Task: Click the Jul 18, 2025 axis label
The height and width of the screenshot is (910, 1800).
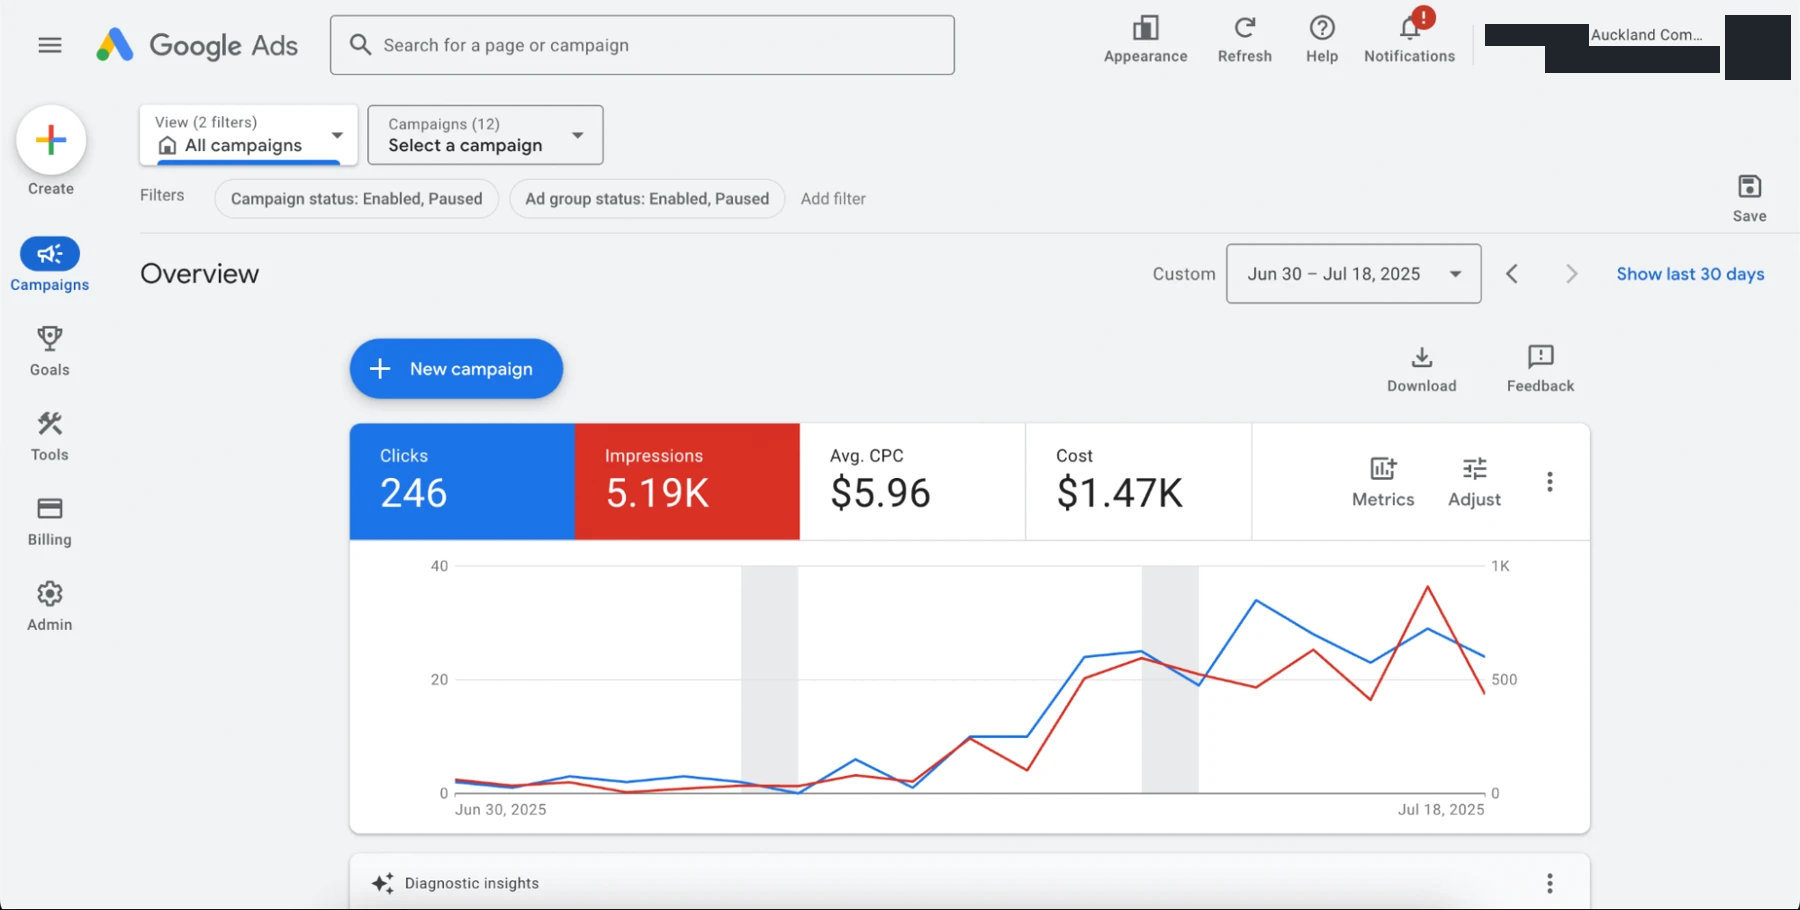Action: click(x=1440, y=810)
